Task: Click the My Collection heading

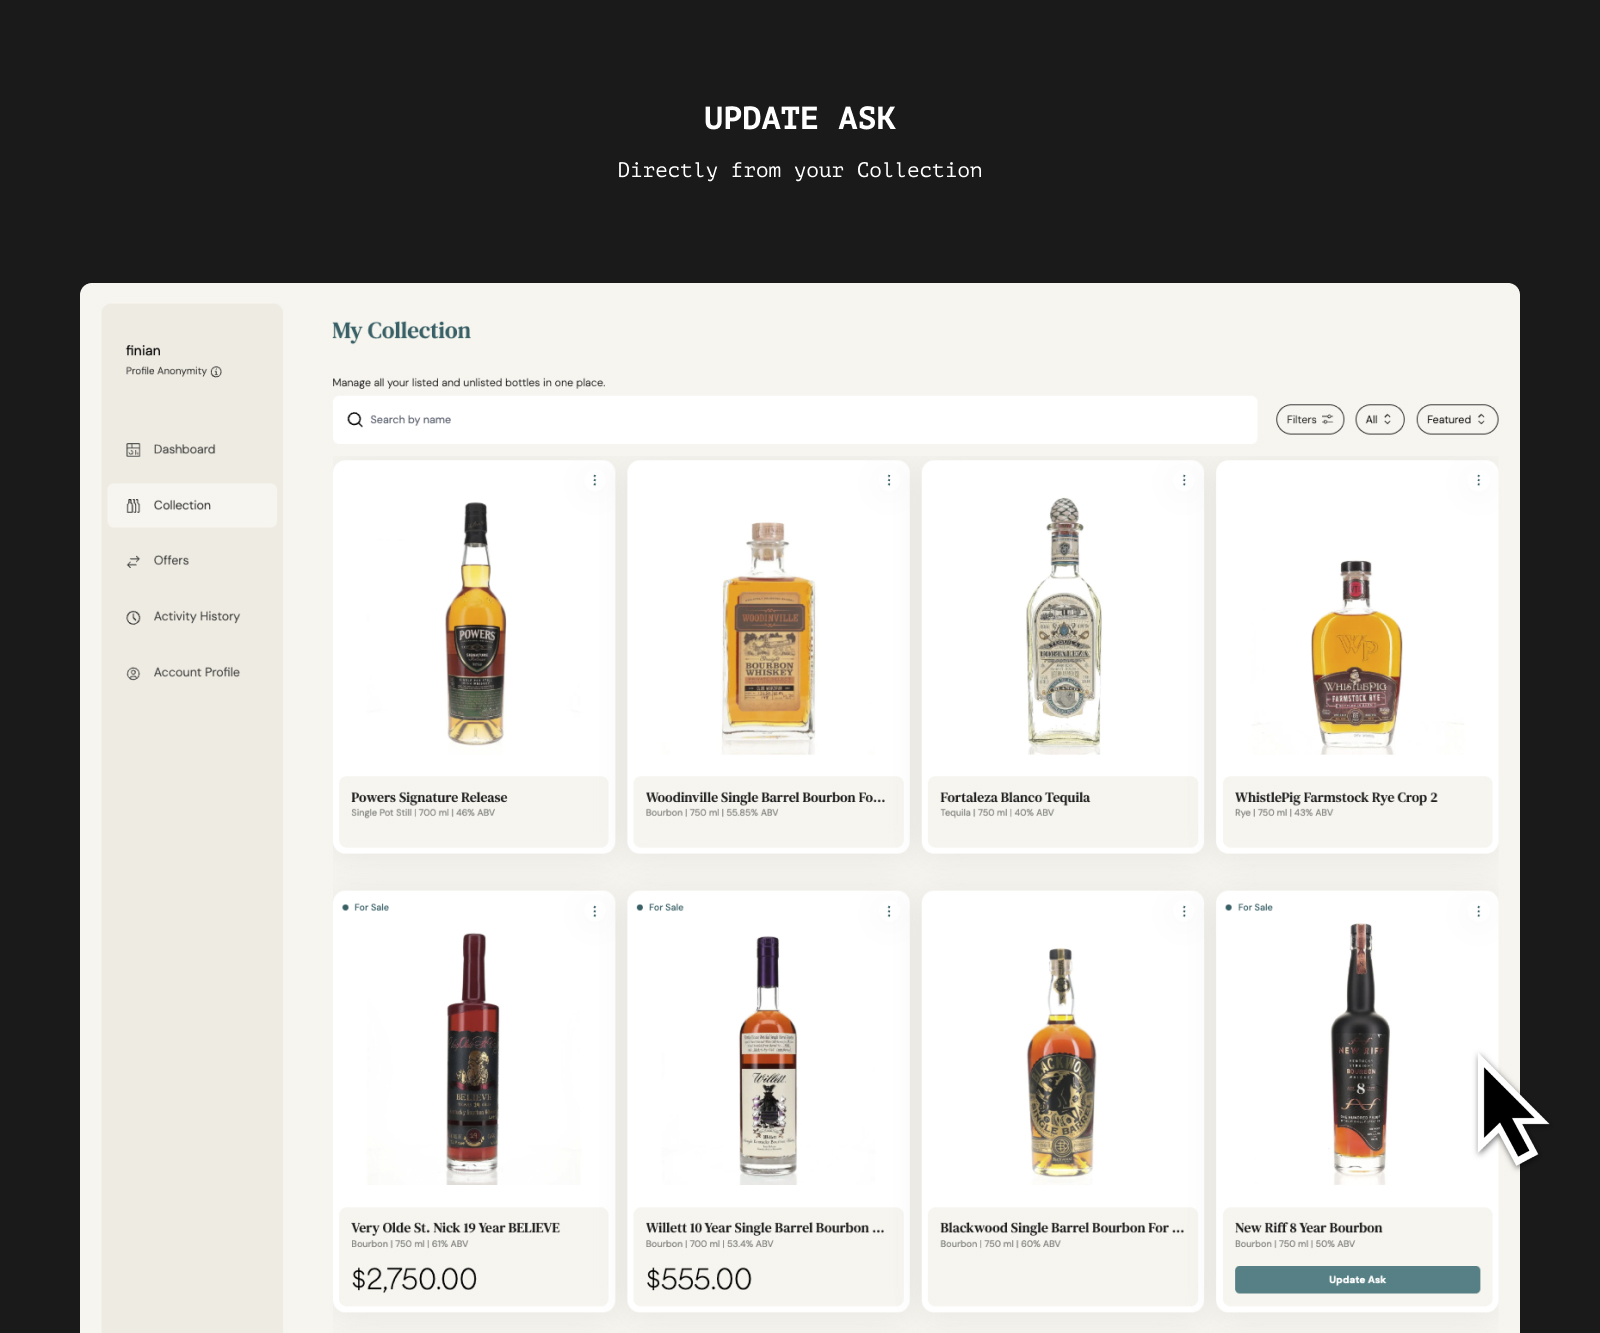Action: pos(401,331)
